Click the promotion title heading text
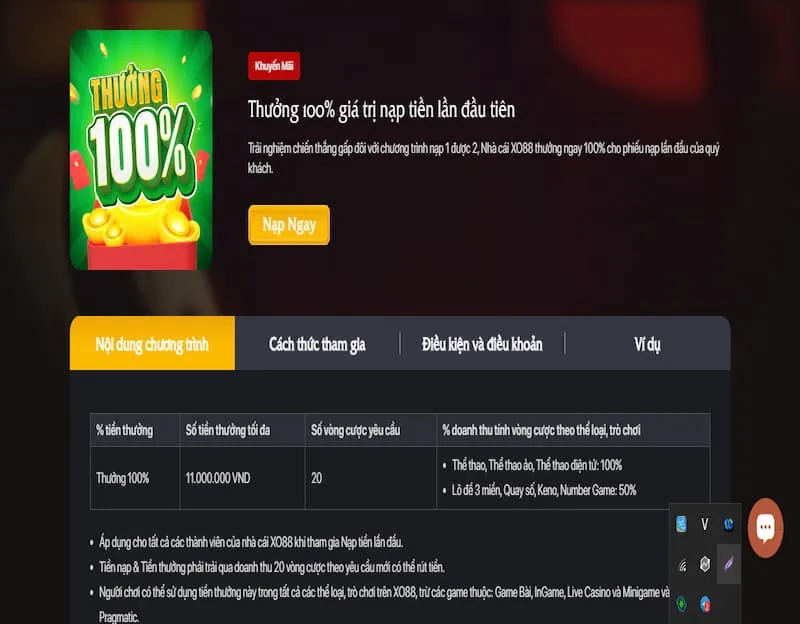Image resolution: width=800 pixels, height=624 pixels. pos(381,110)
